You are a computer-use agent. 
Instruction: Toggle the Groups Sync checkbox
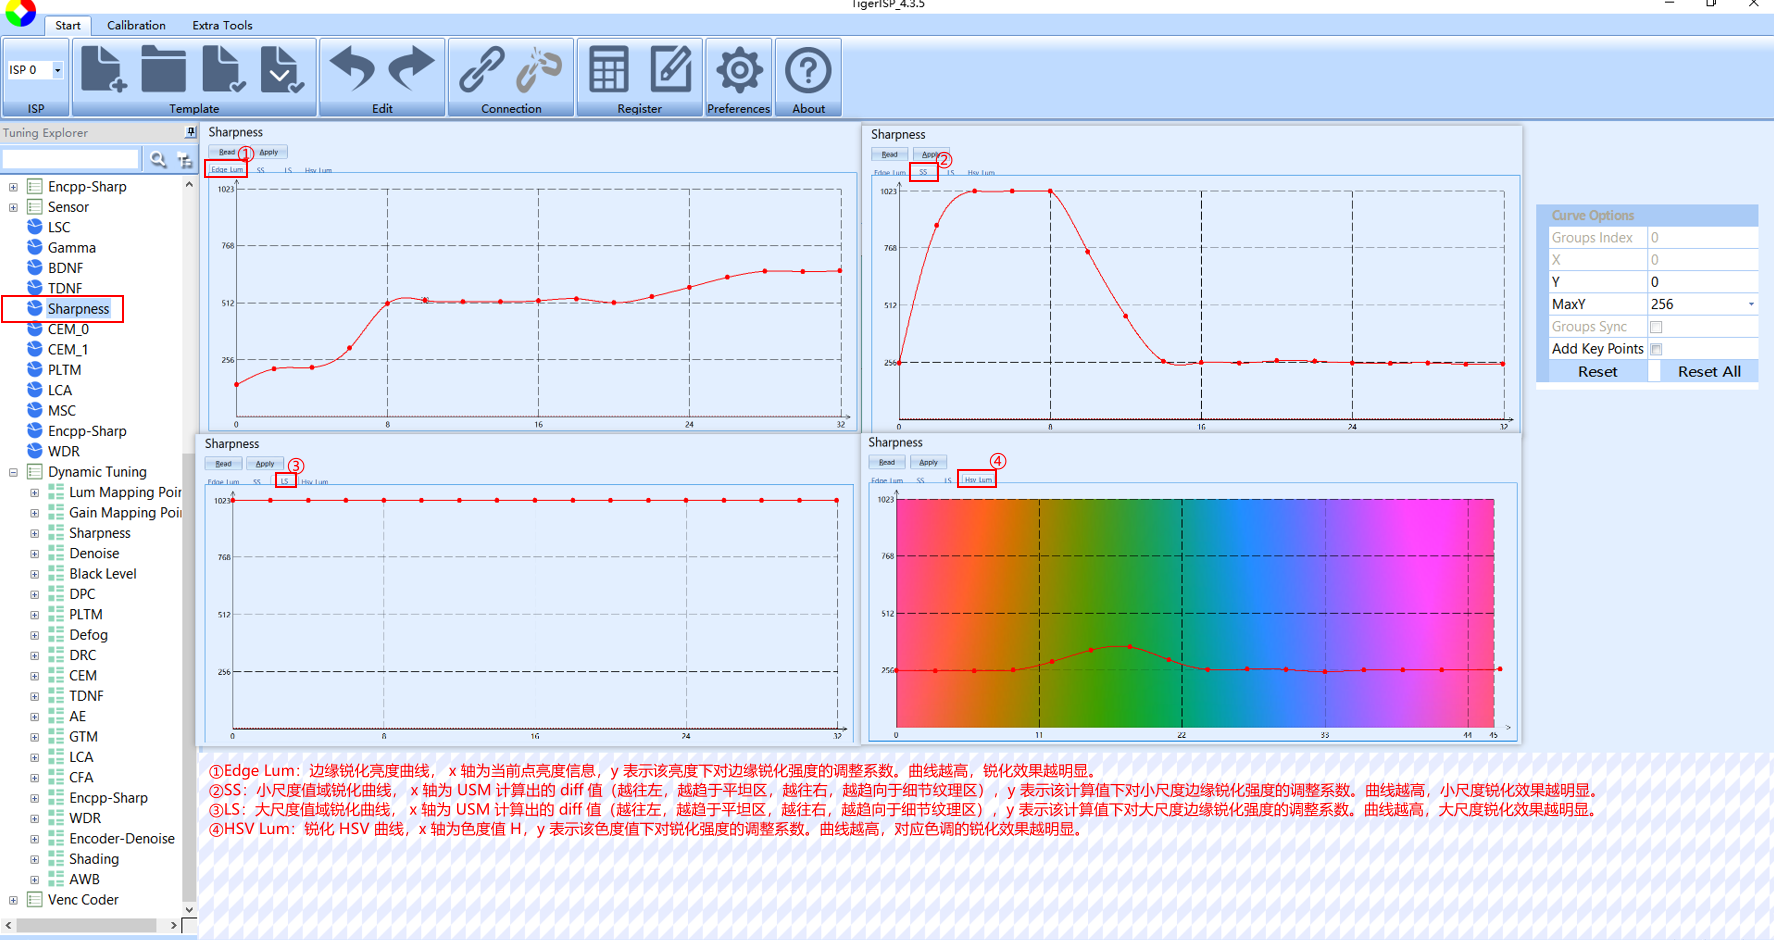click(x=1656, y=327)
